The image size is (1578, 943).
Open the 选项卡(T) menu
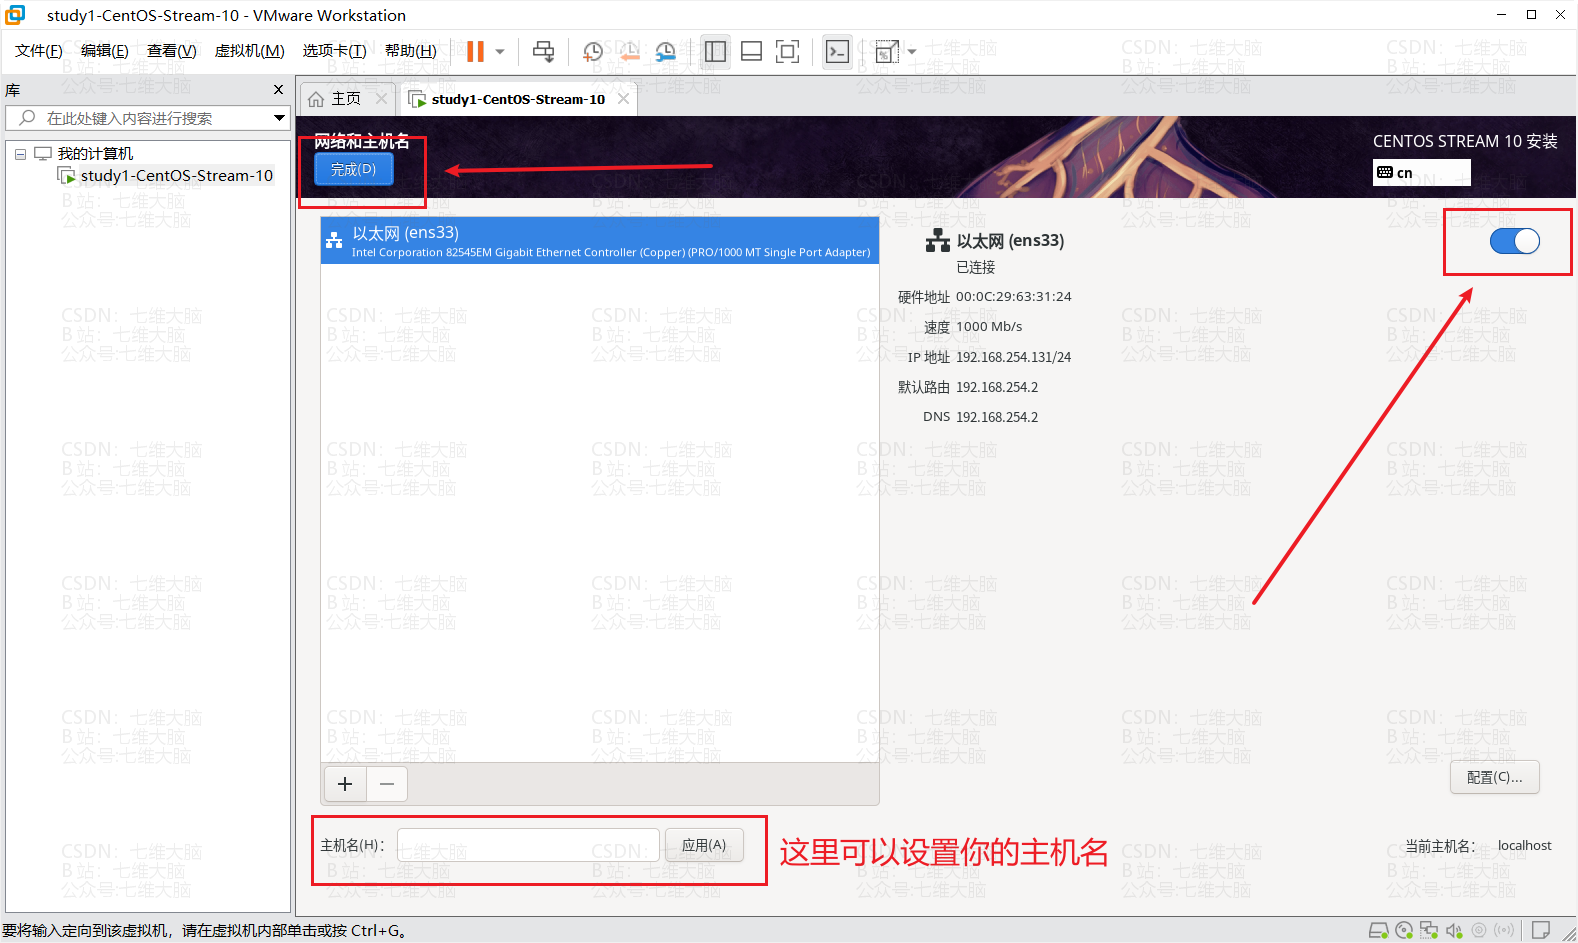point(334,51)
